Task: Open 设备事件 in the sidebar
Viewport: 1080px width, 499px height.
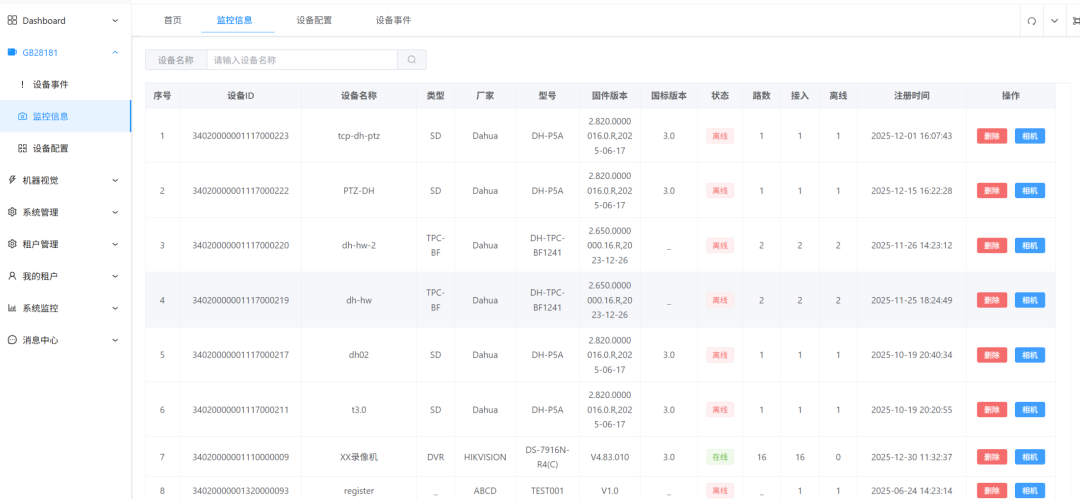Action: 50,84
